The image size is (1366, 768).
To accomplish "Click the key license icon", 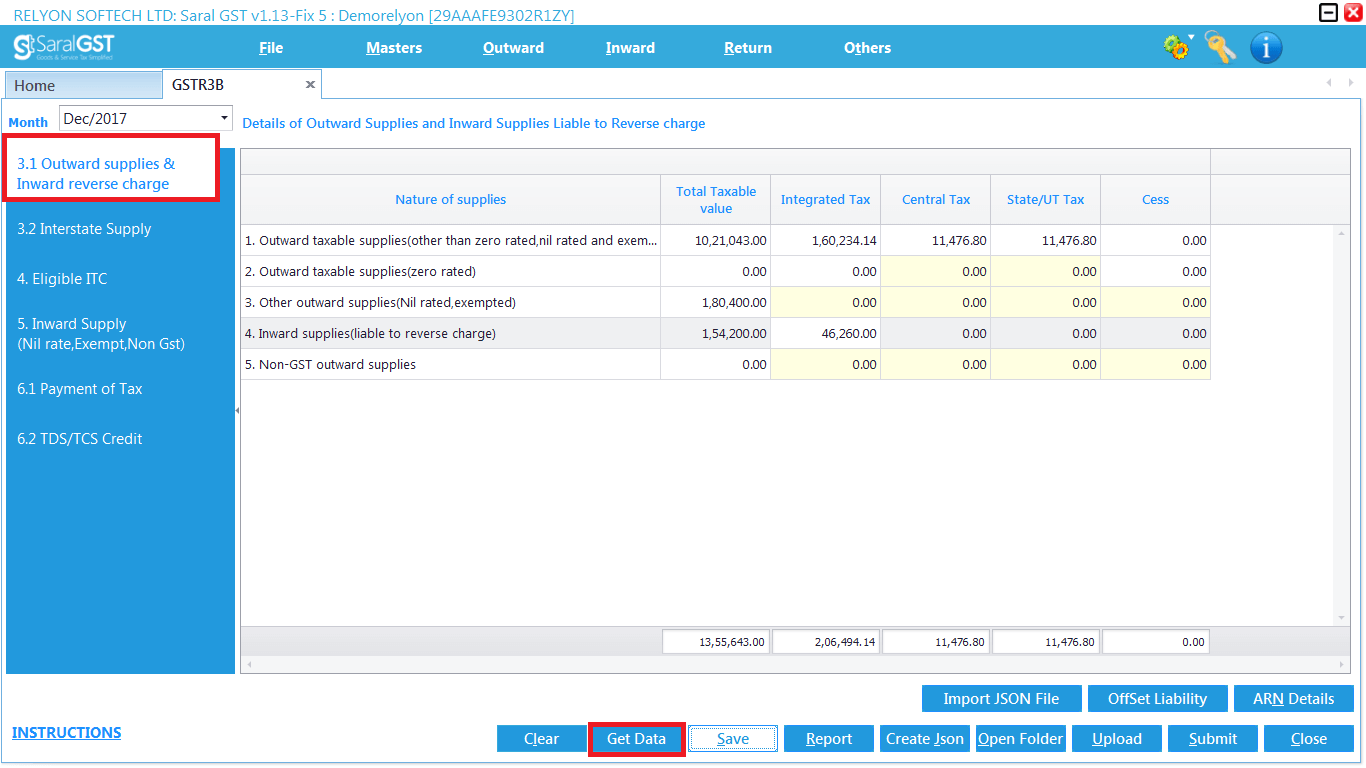I will (x=1220, y=47).
